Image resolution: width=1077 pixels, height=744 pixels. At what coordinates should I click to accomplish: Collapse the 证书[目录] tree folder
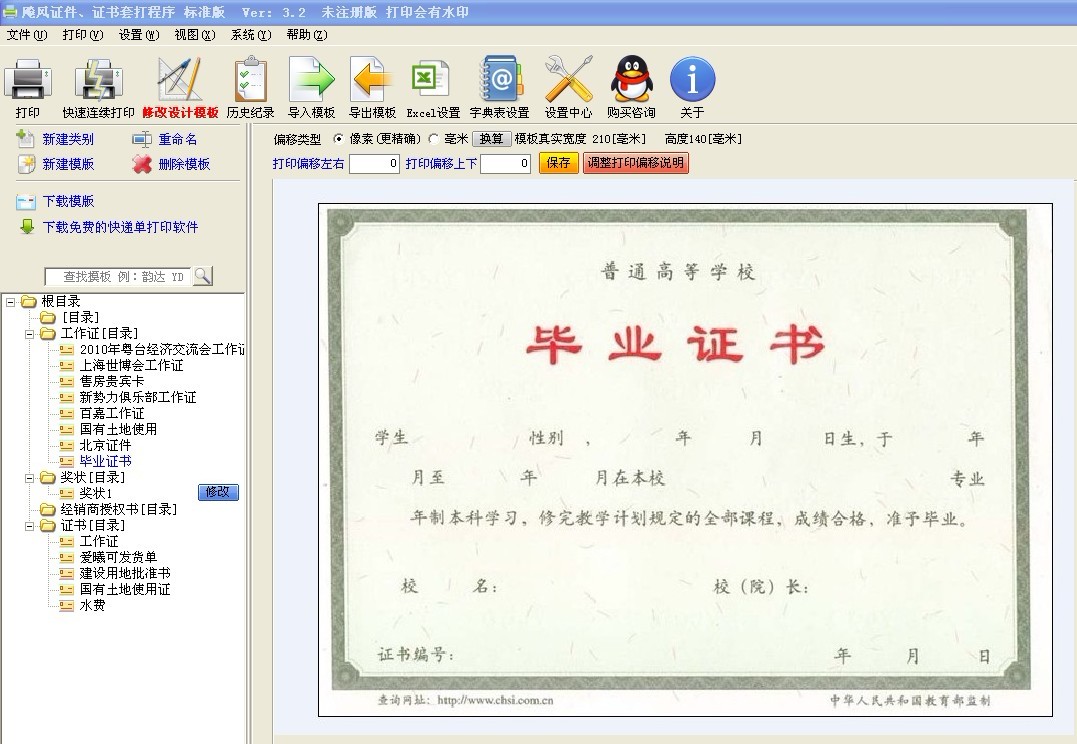[29, 525]
